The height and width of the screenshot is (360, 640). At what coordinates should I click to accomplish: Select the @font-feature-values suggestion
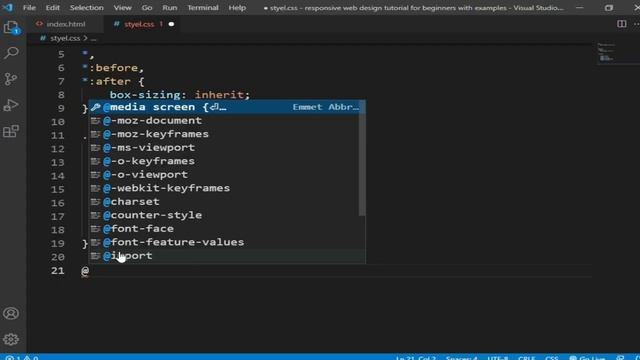(224, 242)
